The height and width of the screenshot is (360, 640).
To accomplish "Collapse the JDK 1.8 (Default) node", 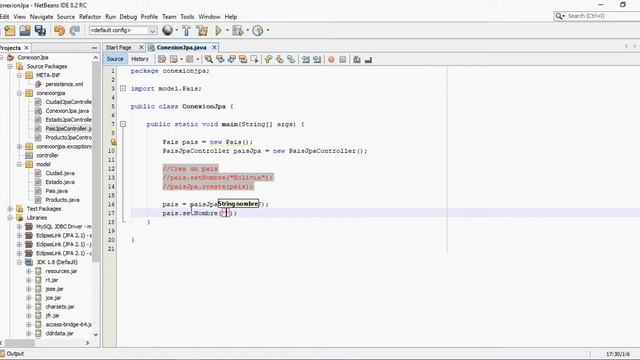I will pyautogui.click(x=19, y=262).
